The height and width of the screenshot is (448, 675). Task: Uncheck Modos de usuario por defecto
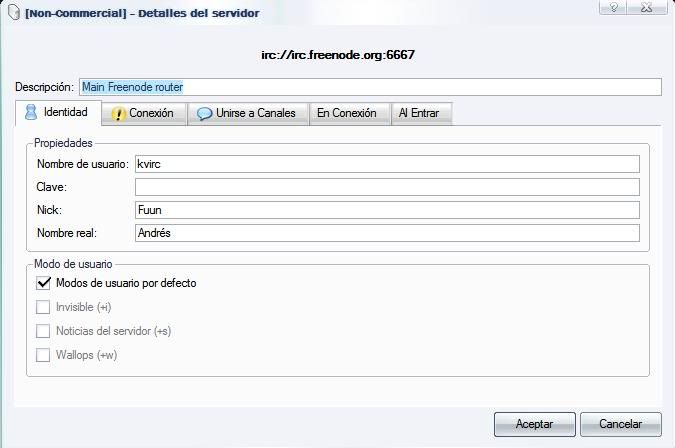pos(43,283)
